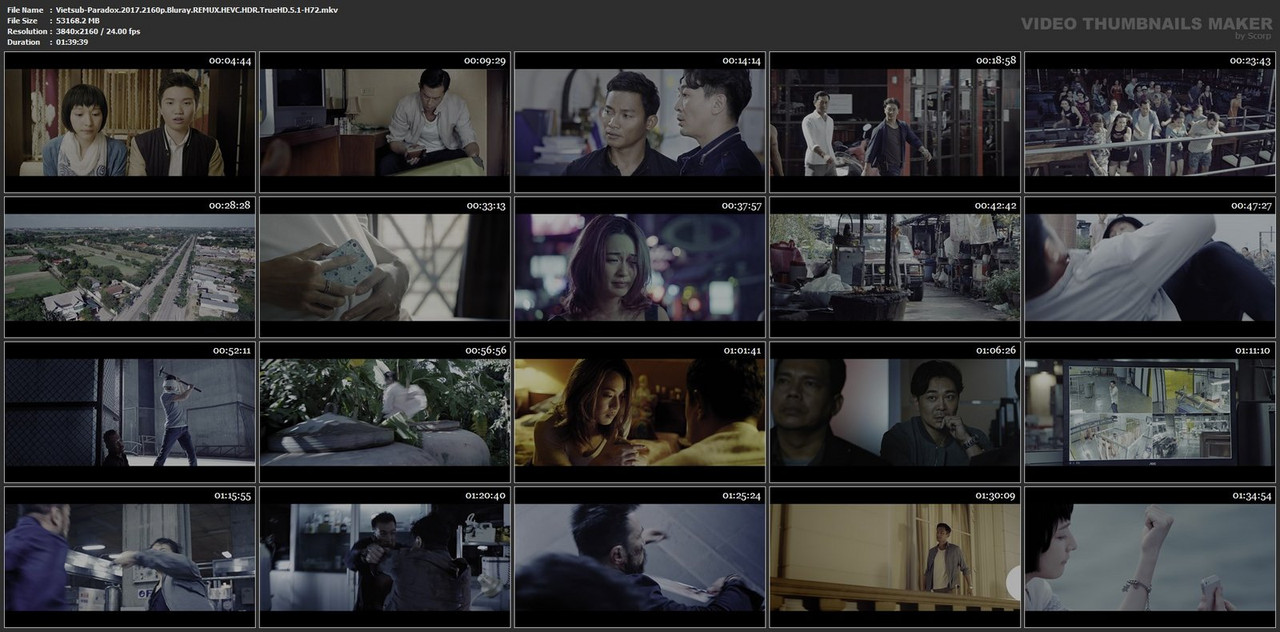Click the thumbnail timestamped 00:56:56
Image resolution: width=1280 pixels, height=632 pixels.
(385, 412)
